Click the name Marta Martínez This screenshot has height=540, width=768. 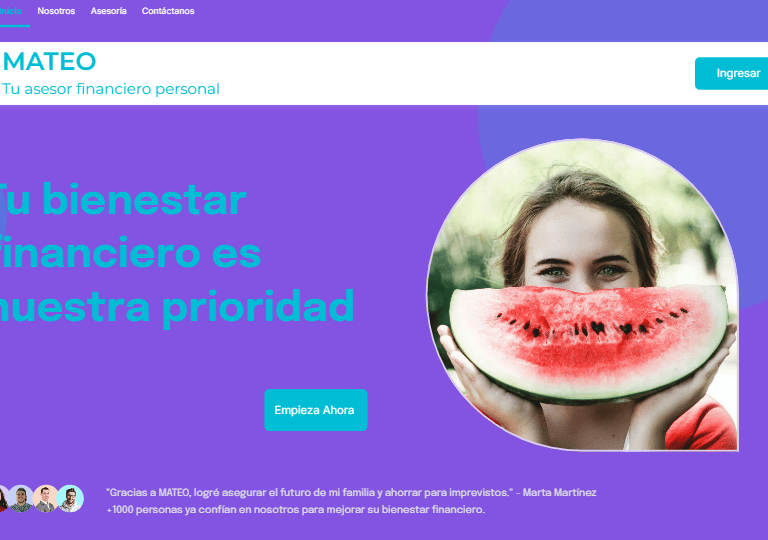[x=559, y=492]
